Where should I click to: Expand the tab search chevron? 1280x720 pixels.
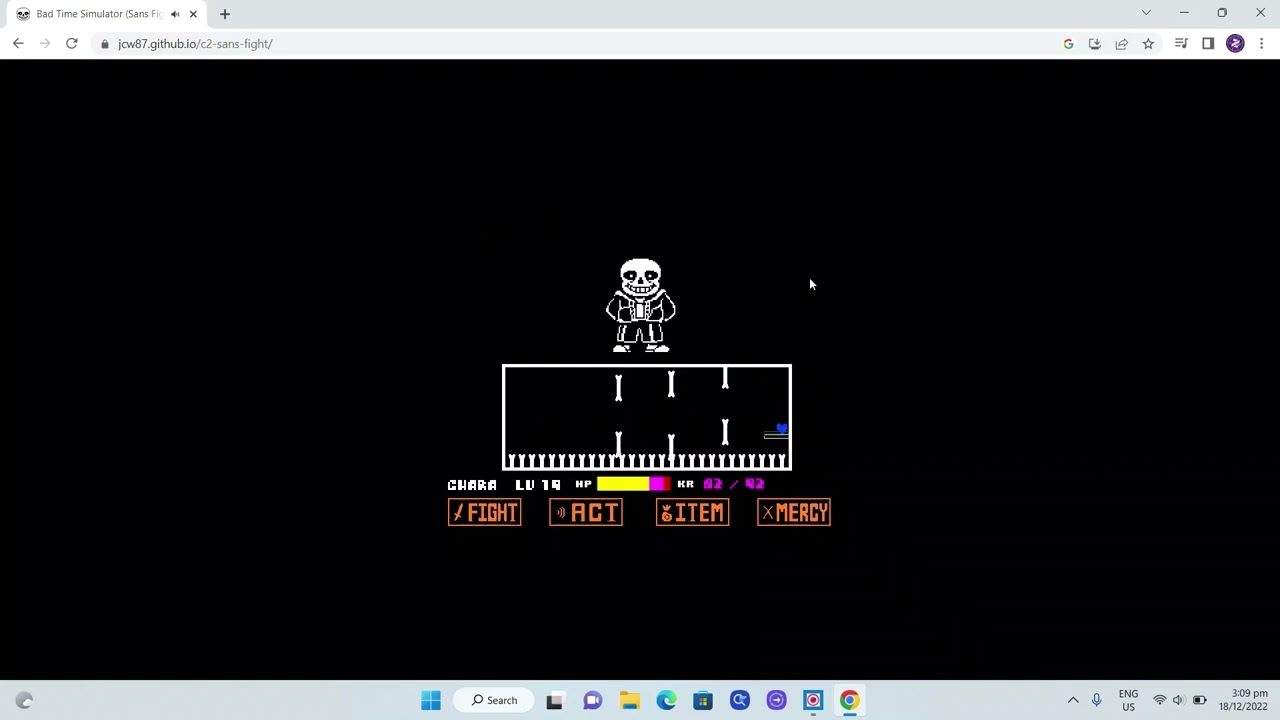click(x=1146, y=13)
